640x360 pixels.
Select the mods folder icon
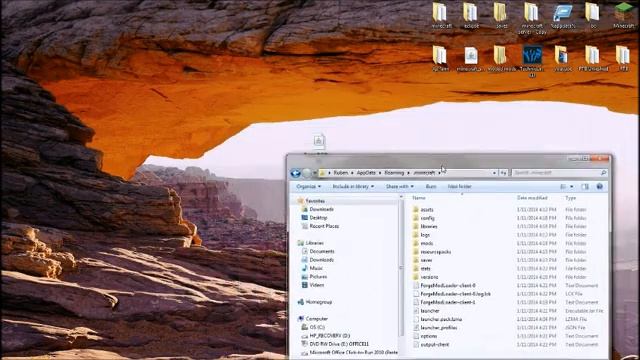click(416, 243)
